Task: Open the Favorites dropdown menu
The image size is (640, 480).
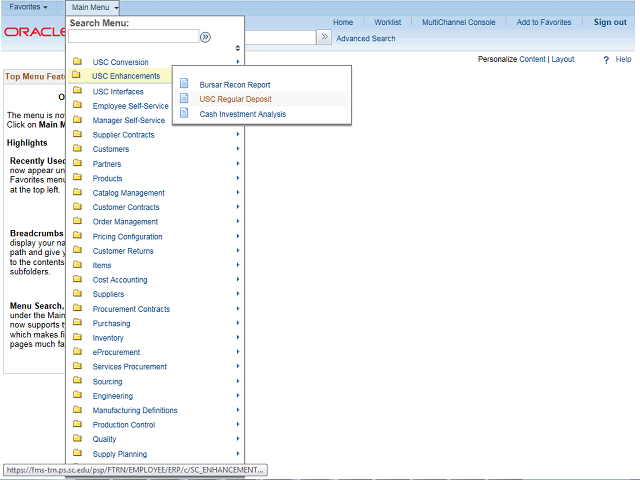Action: tap(28, 7)
